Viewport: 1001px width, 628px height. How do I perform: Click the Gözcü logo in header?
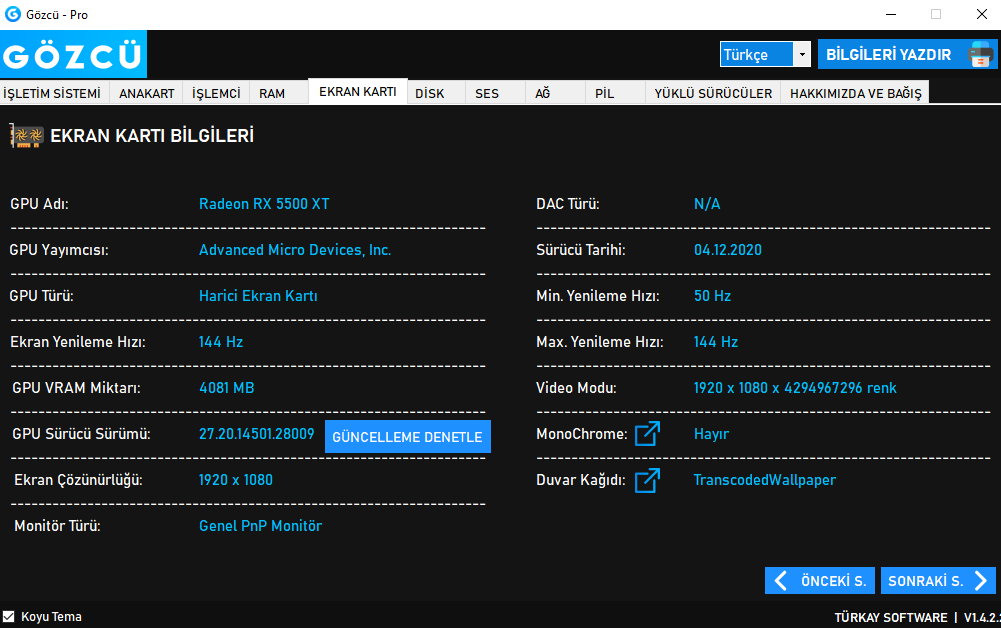click(73, 54)
